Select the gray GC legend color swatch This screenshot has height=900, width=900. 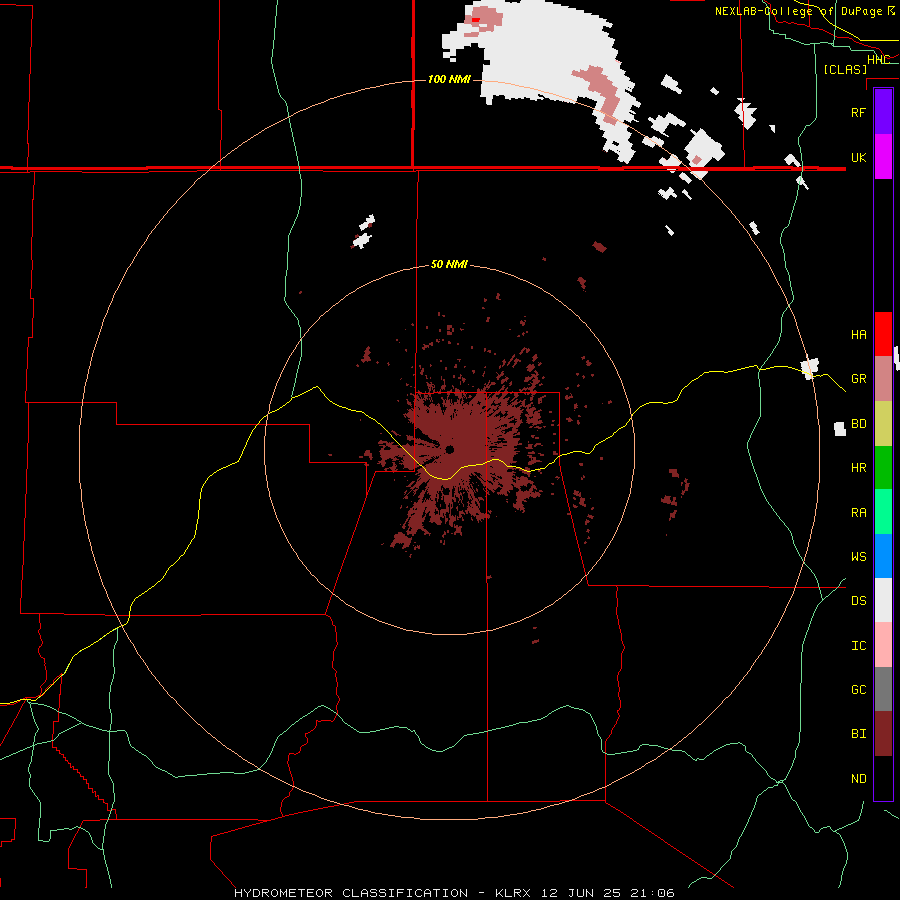click(883, 689)
